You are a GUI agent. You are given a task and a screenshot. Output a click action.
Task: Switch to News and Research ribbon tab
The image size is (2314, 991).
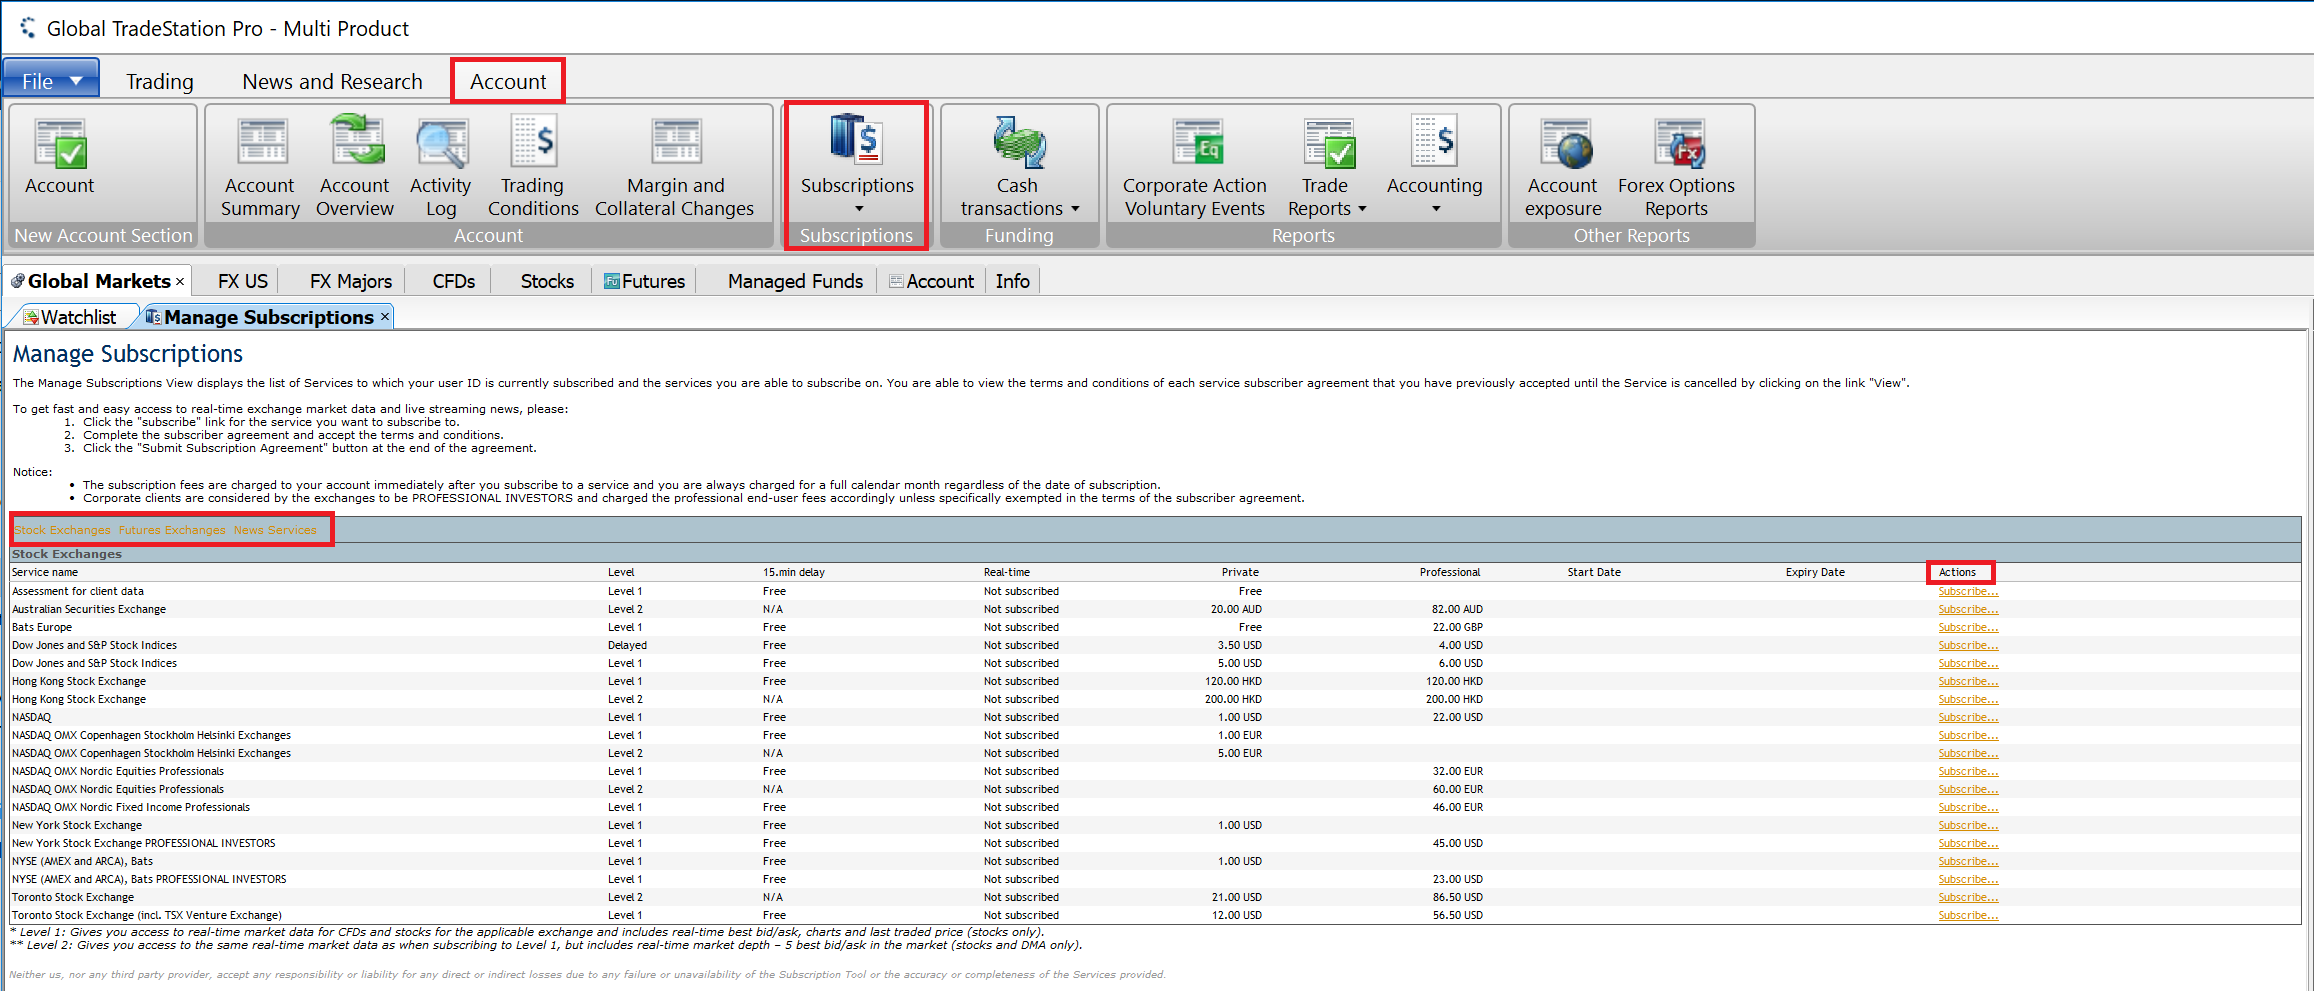[x=332, y=82]
